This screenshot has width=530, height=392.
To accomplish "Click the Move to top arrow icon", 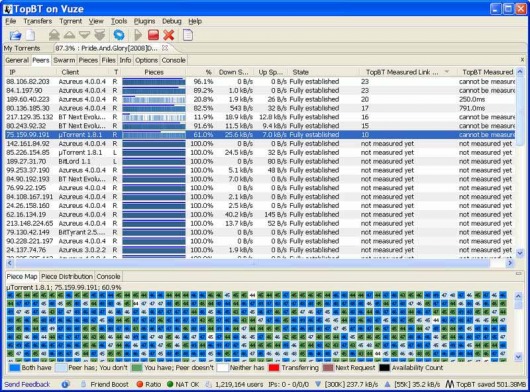I will coord(54,35).
